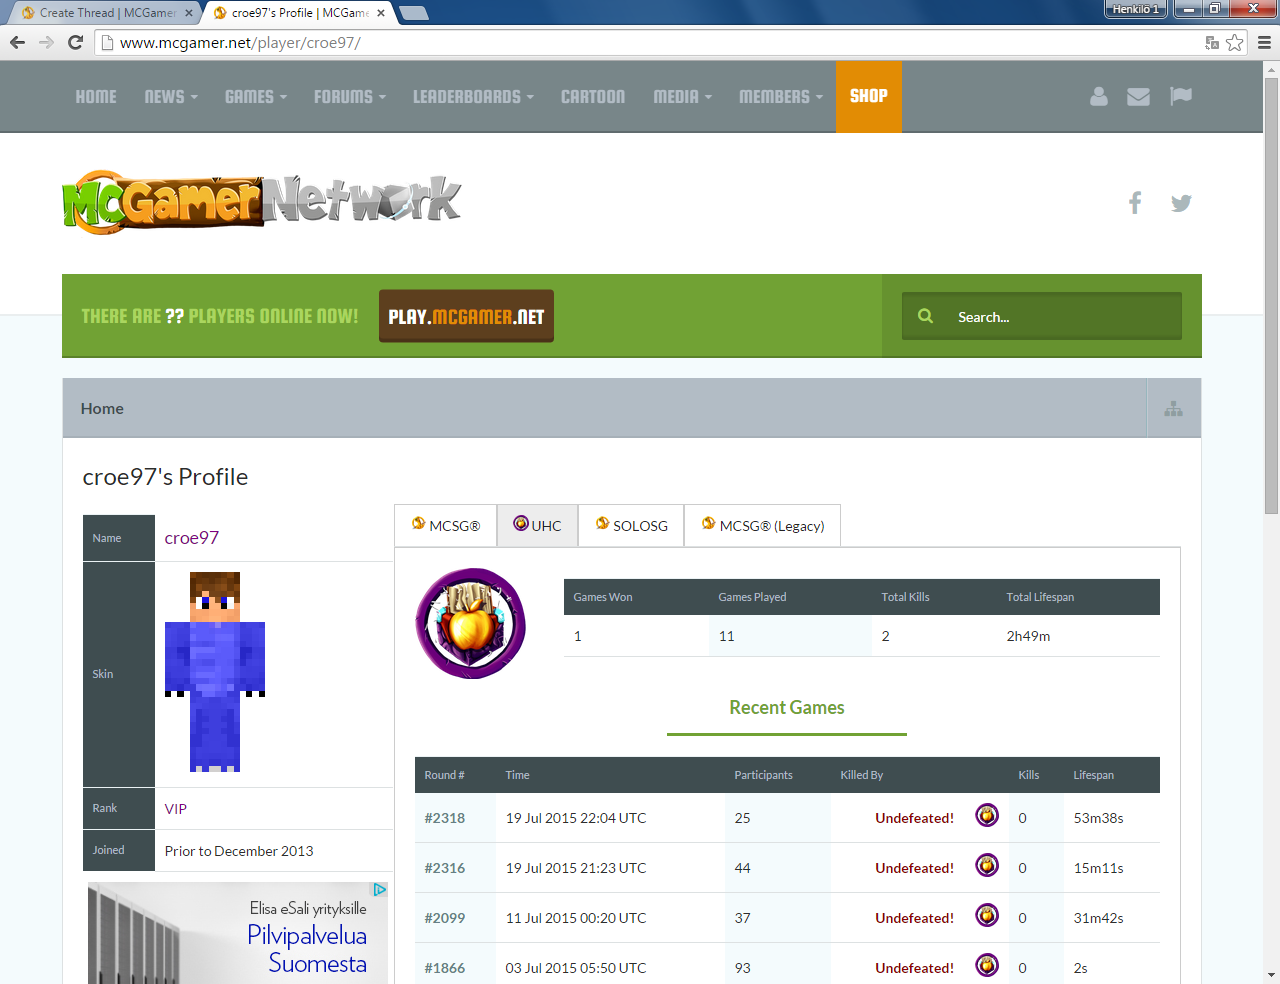The height and width of the screenshot is (984, 1280).
Task: Click the large golden apple UHC badge
Action: (470, 624)
